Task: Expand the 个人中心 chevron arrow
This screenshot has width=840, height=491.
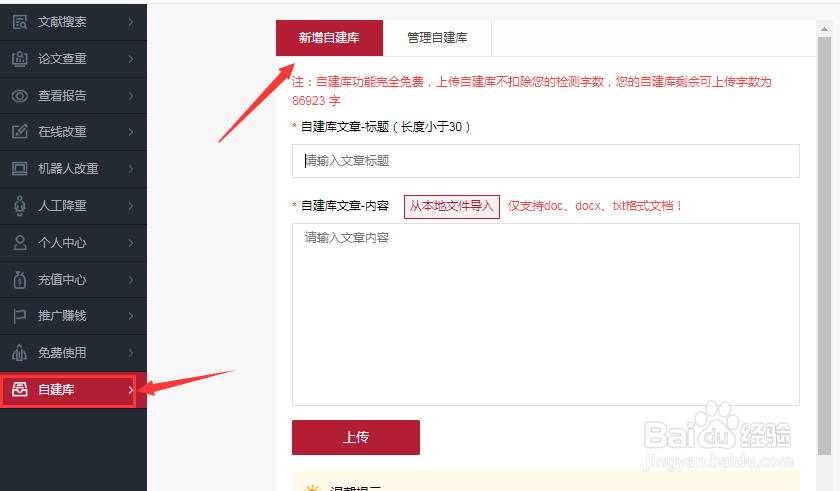Action: 131,243
